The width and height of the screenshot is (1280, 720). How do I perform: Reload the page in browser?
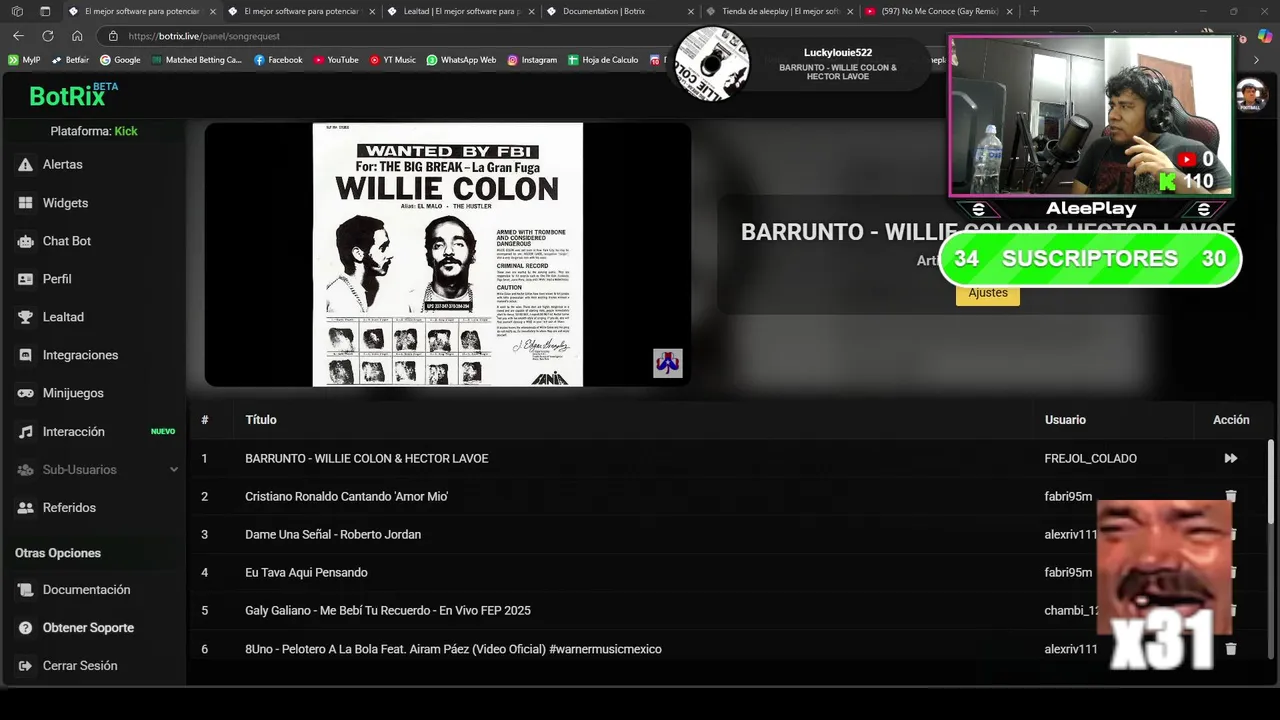pyautogui.click(x=47, y=36)
